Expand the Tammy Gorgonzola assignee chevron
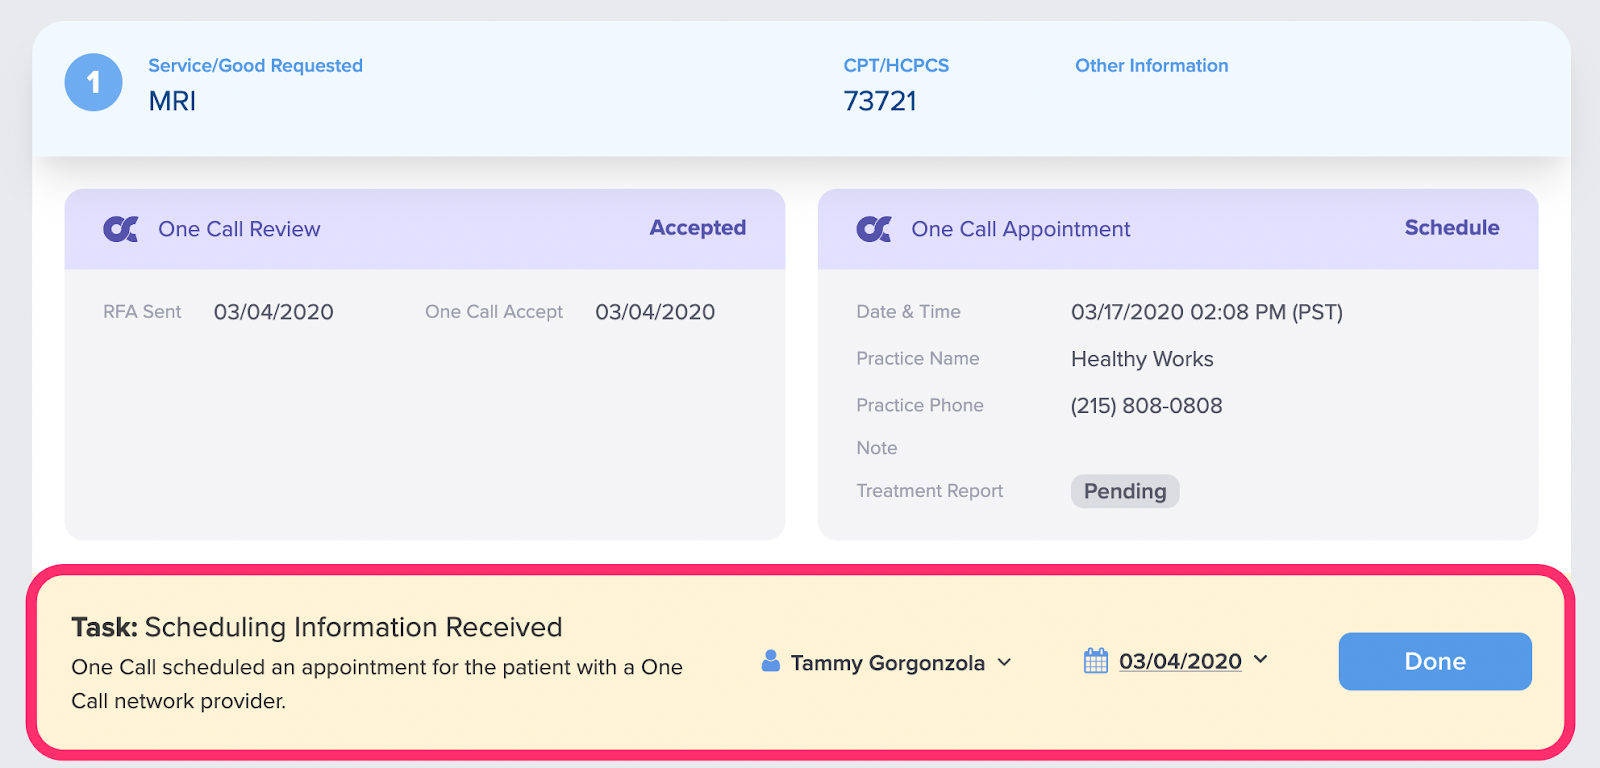This screenshot has width=1600, height=768. 1005,662
